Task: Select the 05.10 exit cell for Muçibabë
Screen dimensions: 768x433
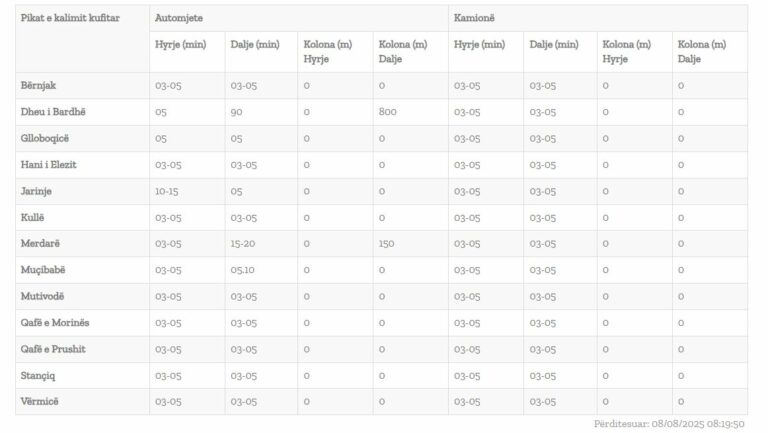Action: click(244, 270)
